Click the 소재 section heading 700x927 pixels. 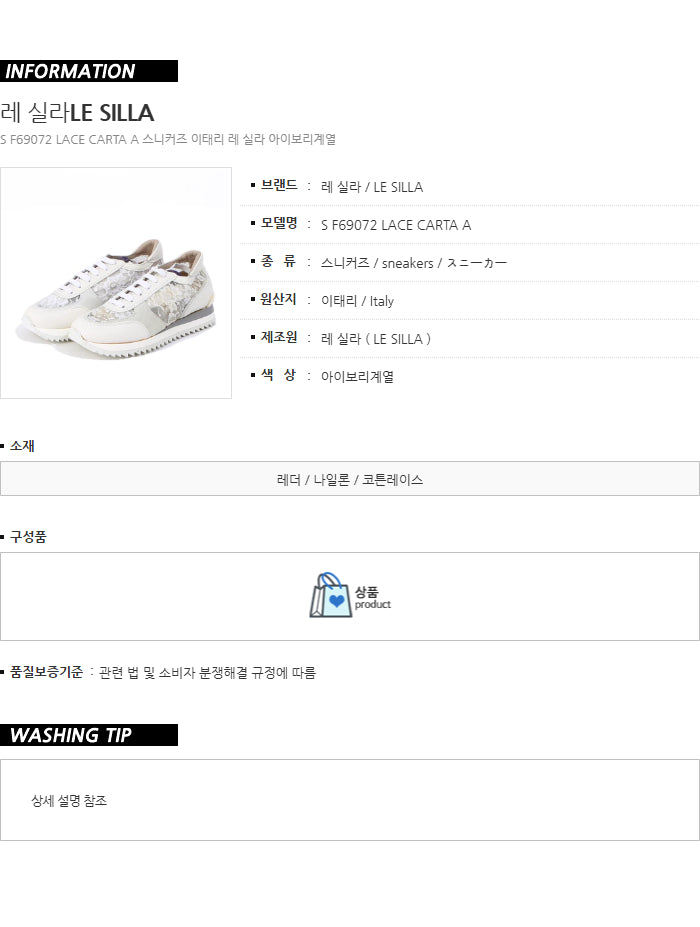coord(22,446)
